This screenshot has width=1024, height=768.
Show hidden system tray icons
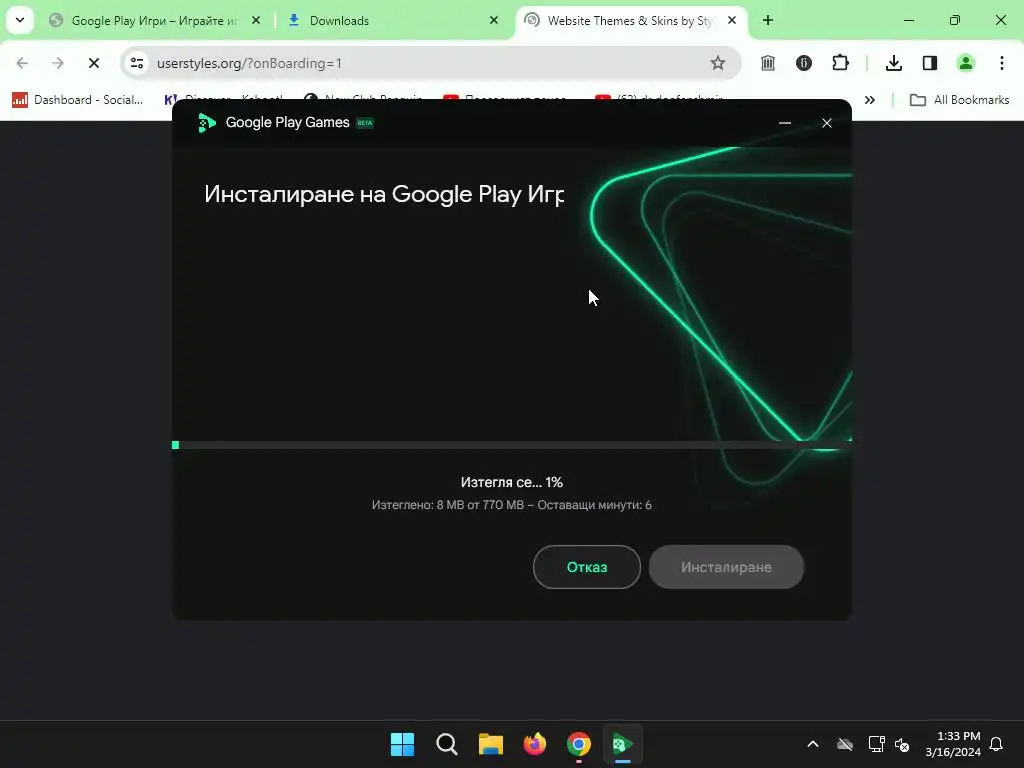pyautogui.click(x=813, y=744)
